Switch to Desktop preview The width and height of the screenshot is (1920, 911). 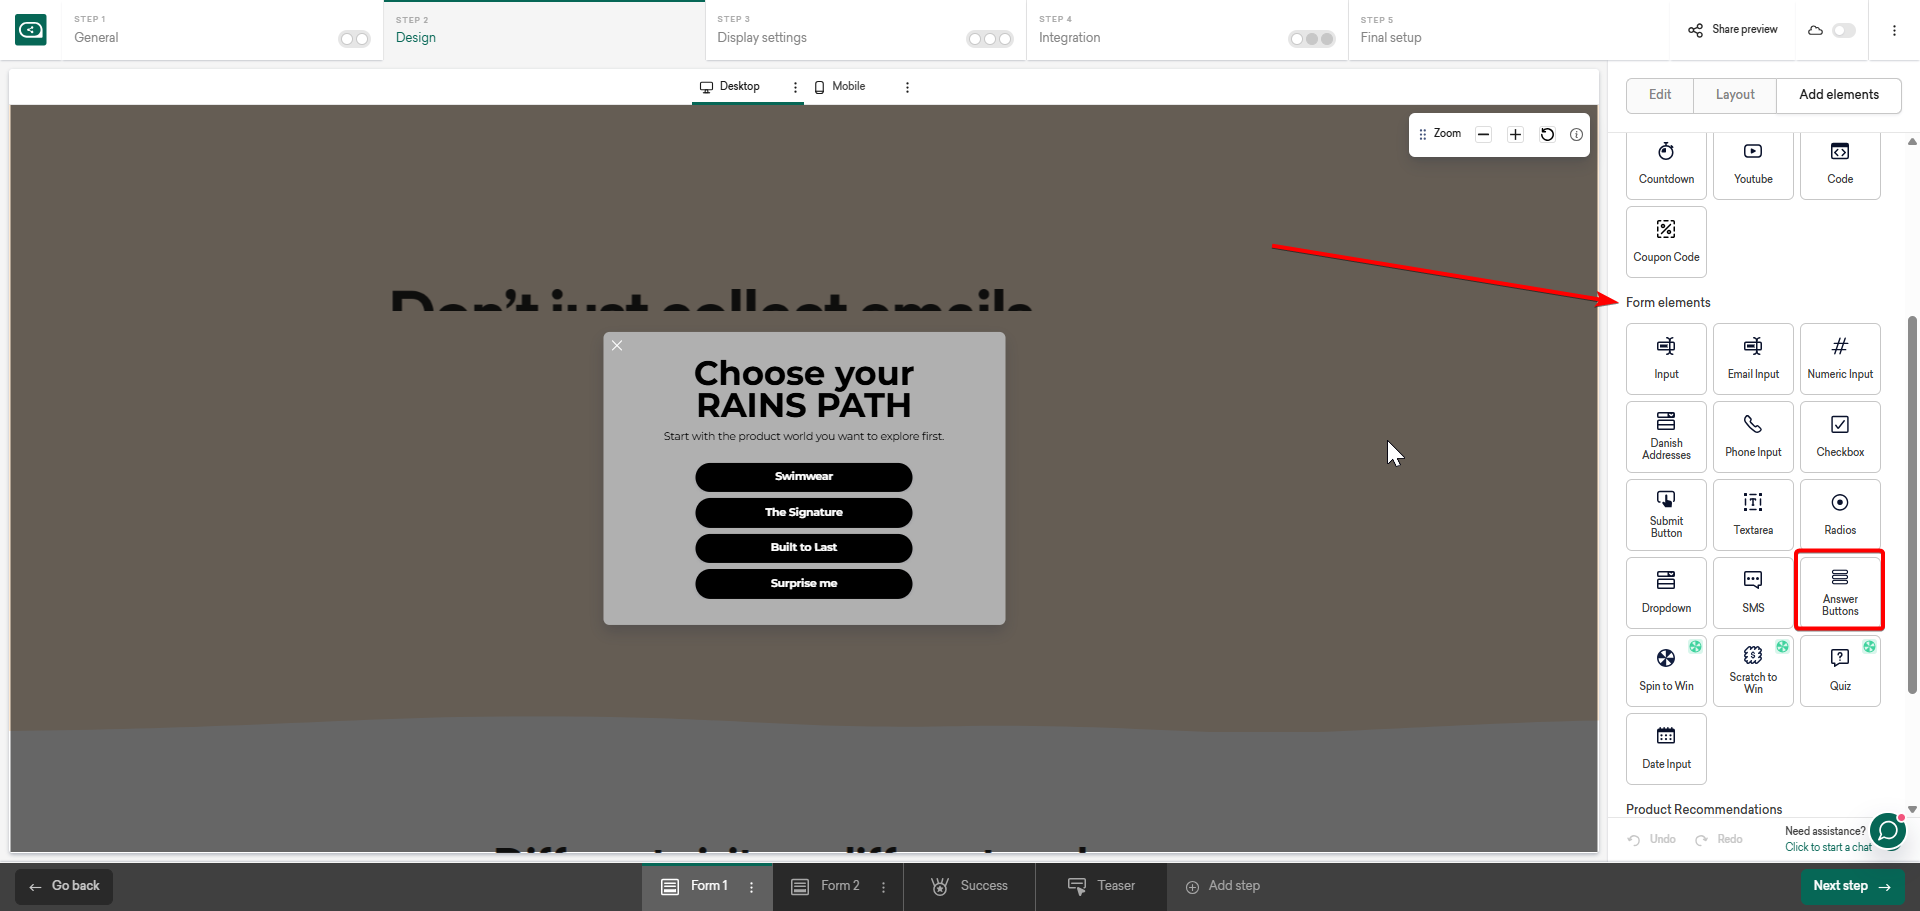click(x=730, y=87)
